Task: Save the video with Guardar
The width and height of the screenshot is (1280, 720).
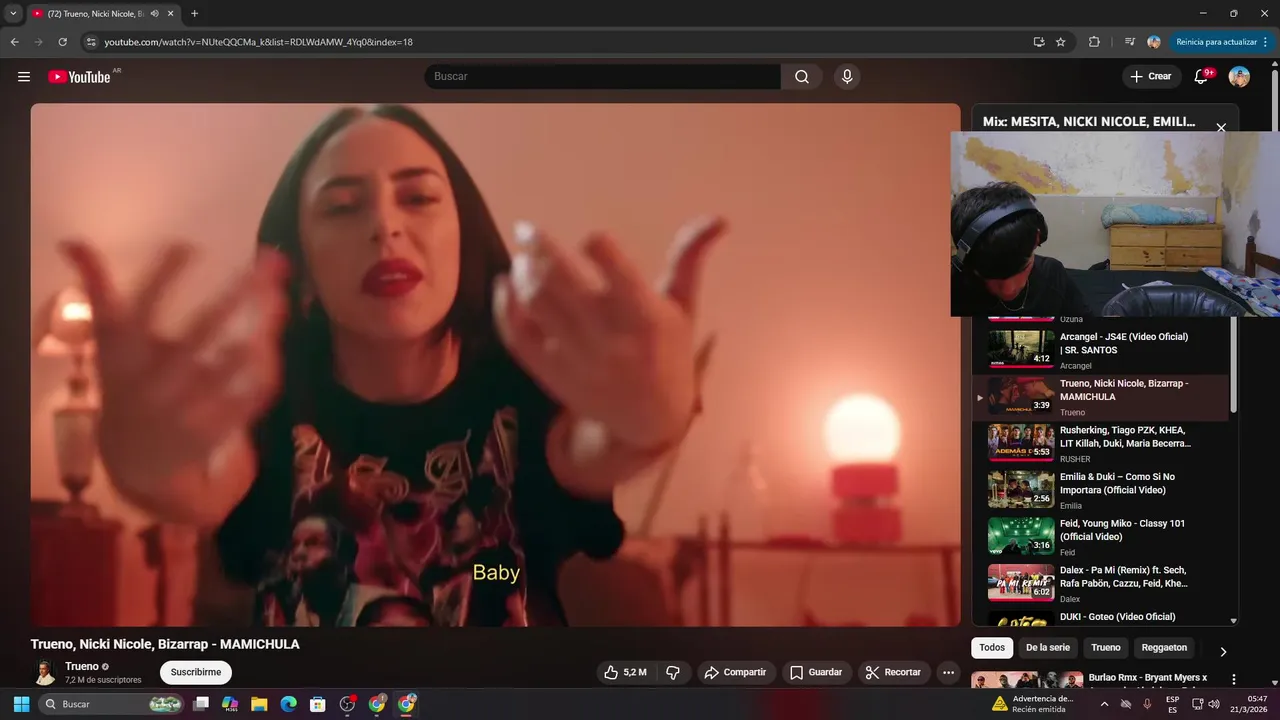Action: [x=816, y=673]
